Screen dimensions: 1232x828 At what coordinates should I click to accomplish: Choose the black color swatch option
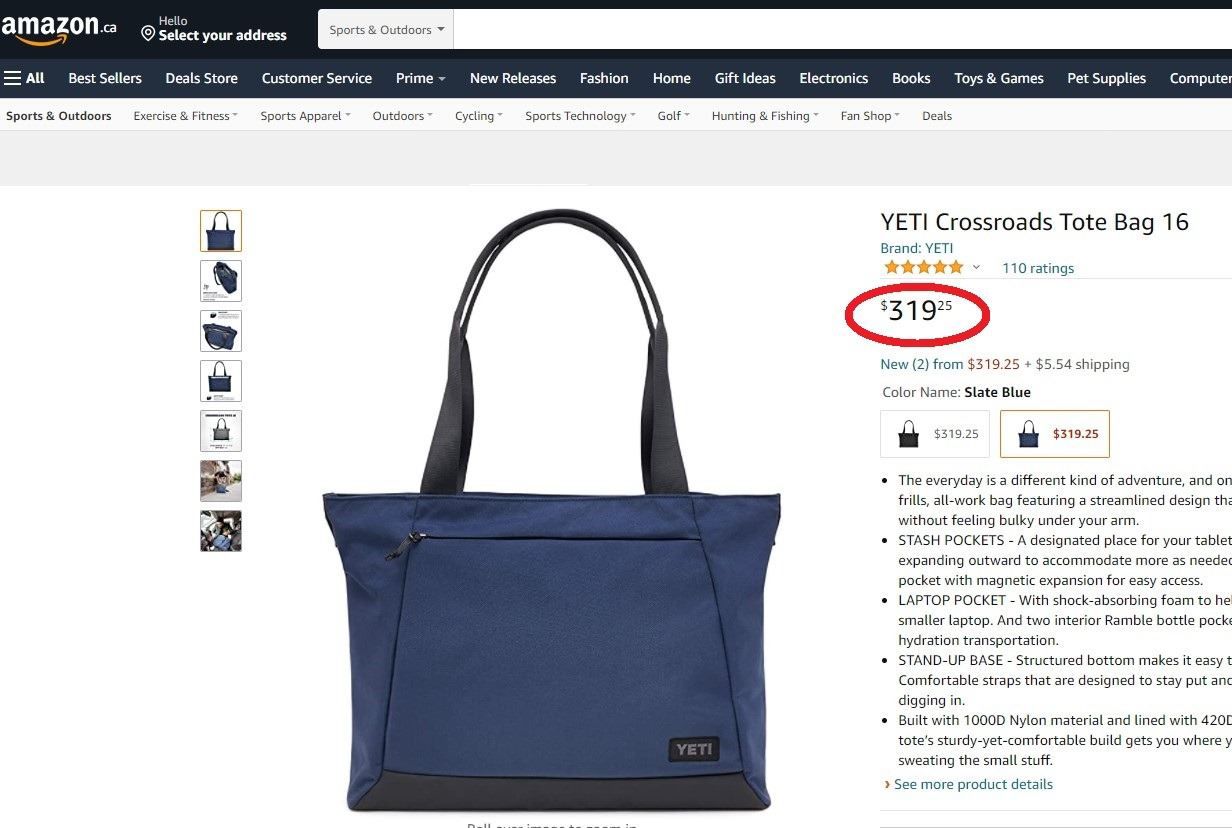point(935,434)
